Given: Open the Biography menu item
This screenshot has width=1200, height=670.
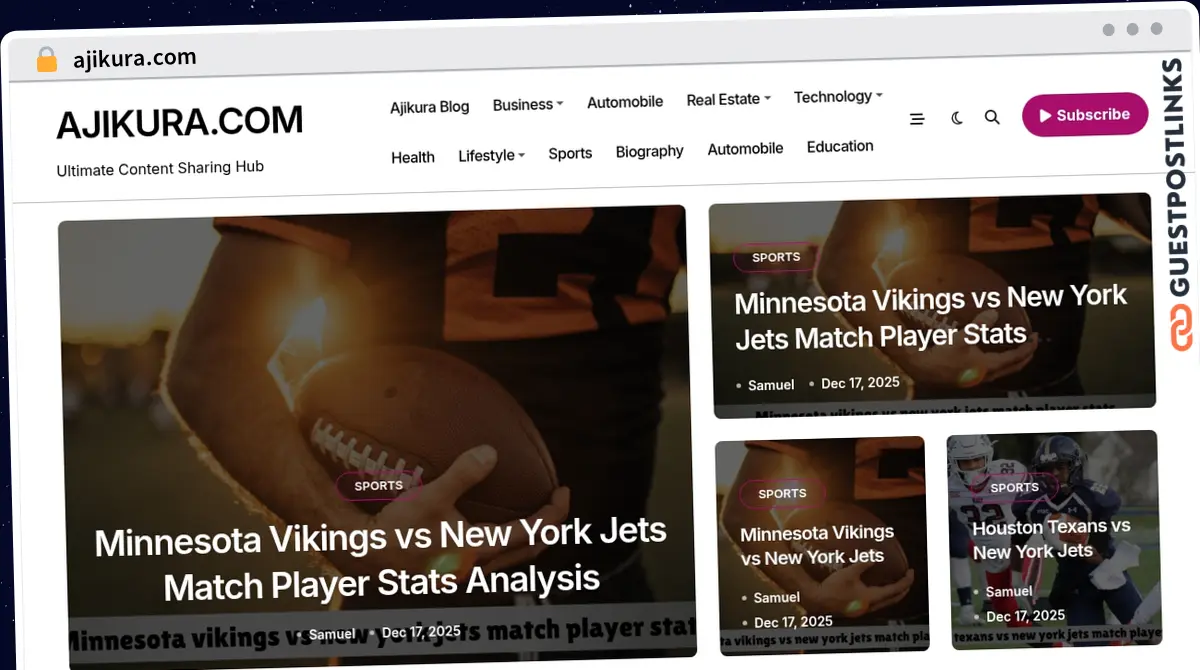Looking at the screenshot, I should click(649, 151).
